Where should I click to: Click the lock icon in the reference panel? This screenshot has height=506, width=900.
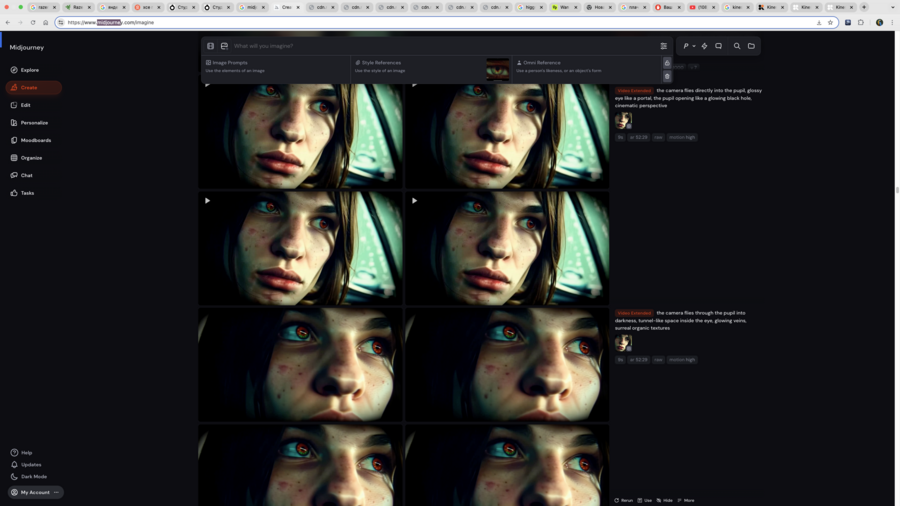click(667, 63)
